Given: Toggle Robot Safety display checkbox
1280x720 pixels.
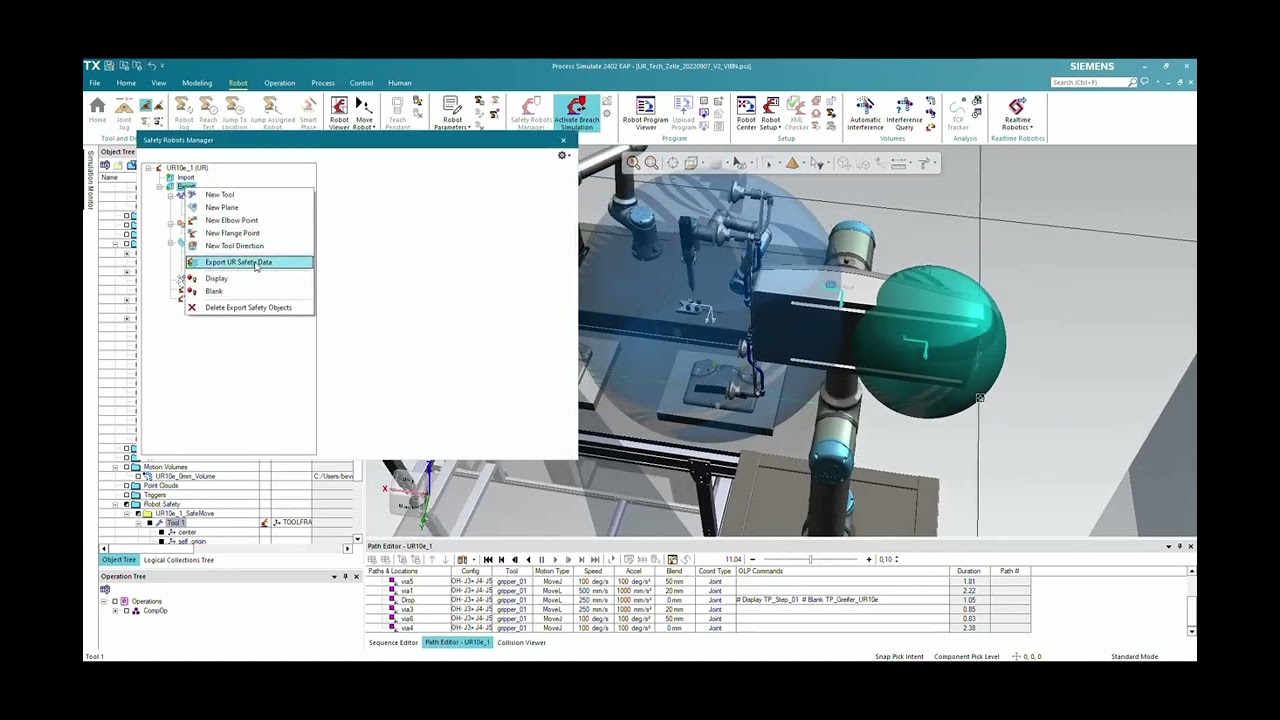Looking at the screenshot, I should 126,504.
